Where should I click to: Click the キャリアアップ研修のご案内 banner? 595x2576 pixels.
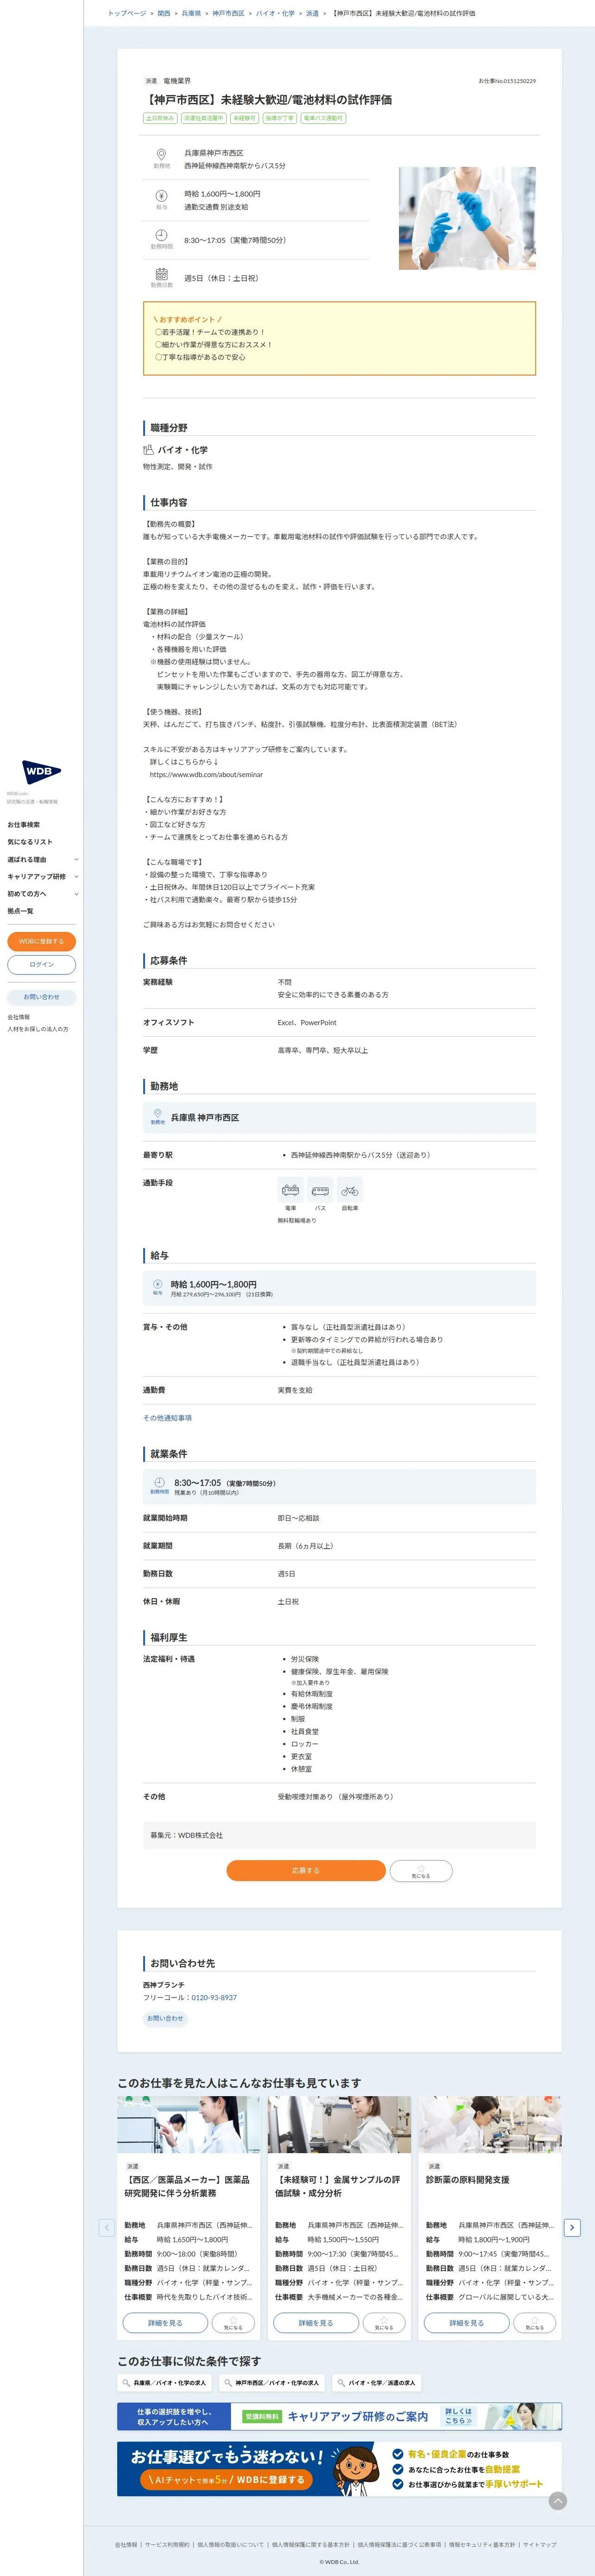click(x=339, y=2417)
